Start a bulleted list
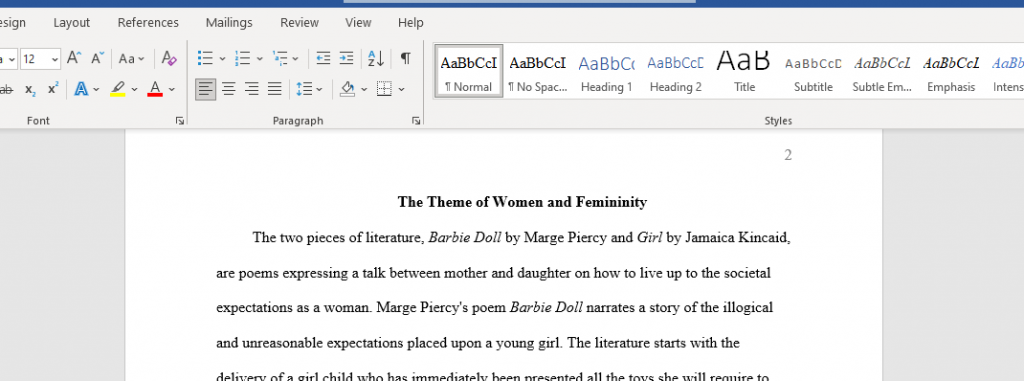The width and height of the screenshot is (1024, 381). (205, 59)
